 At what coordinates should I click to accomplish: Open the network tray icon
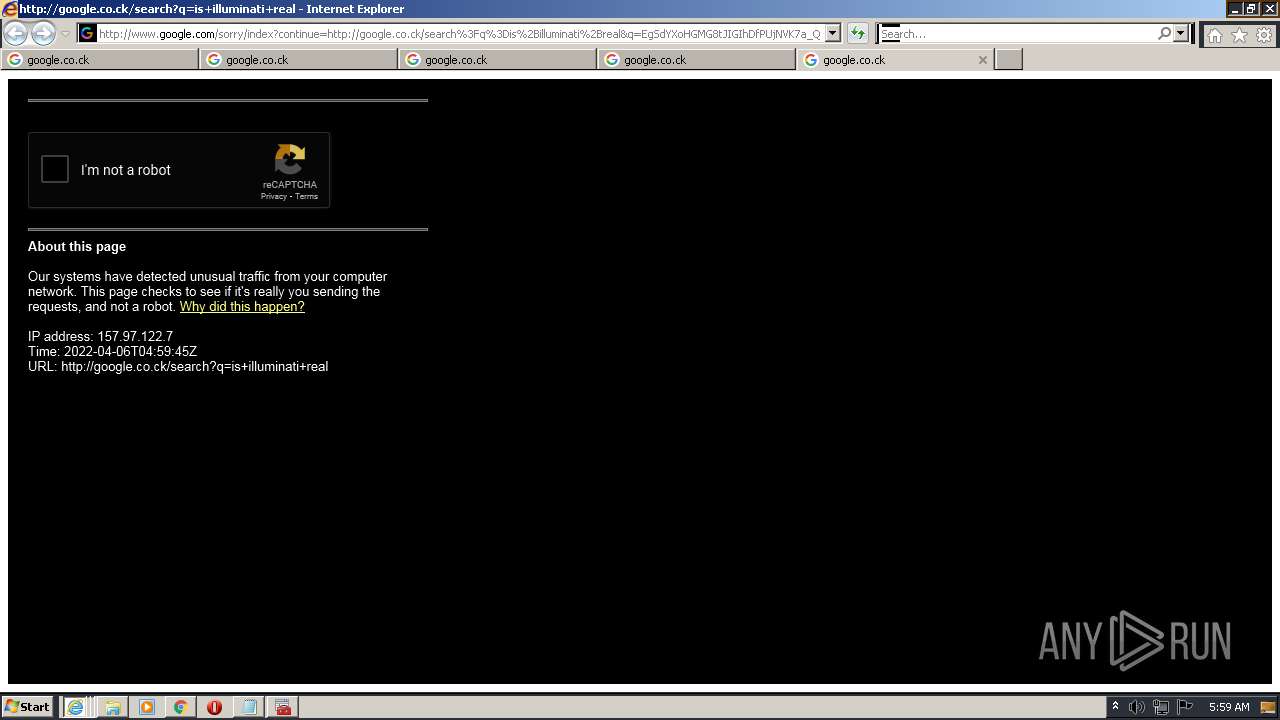point(1161,707)
